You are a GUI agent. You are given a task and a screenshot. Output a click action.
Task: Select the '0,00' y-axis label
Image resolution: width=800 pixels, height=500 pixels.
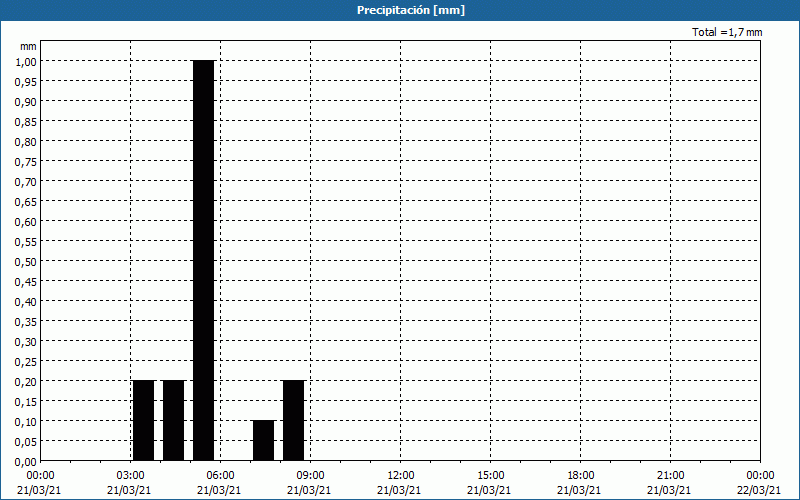26,462
